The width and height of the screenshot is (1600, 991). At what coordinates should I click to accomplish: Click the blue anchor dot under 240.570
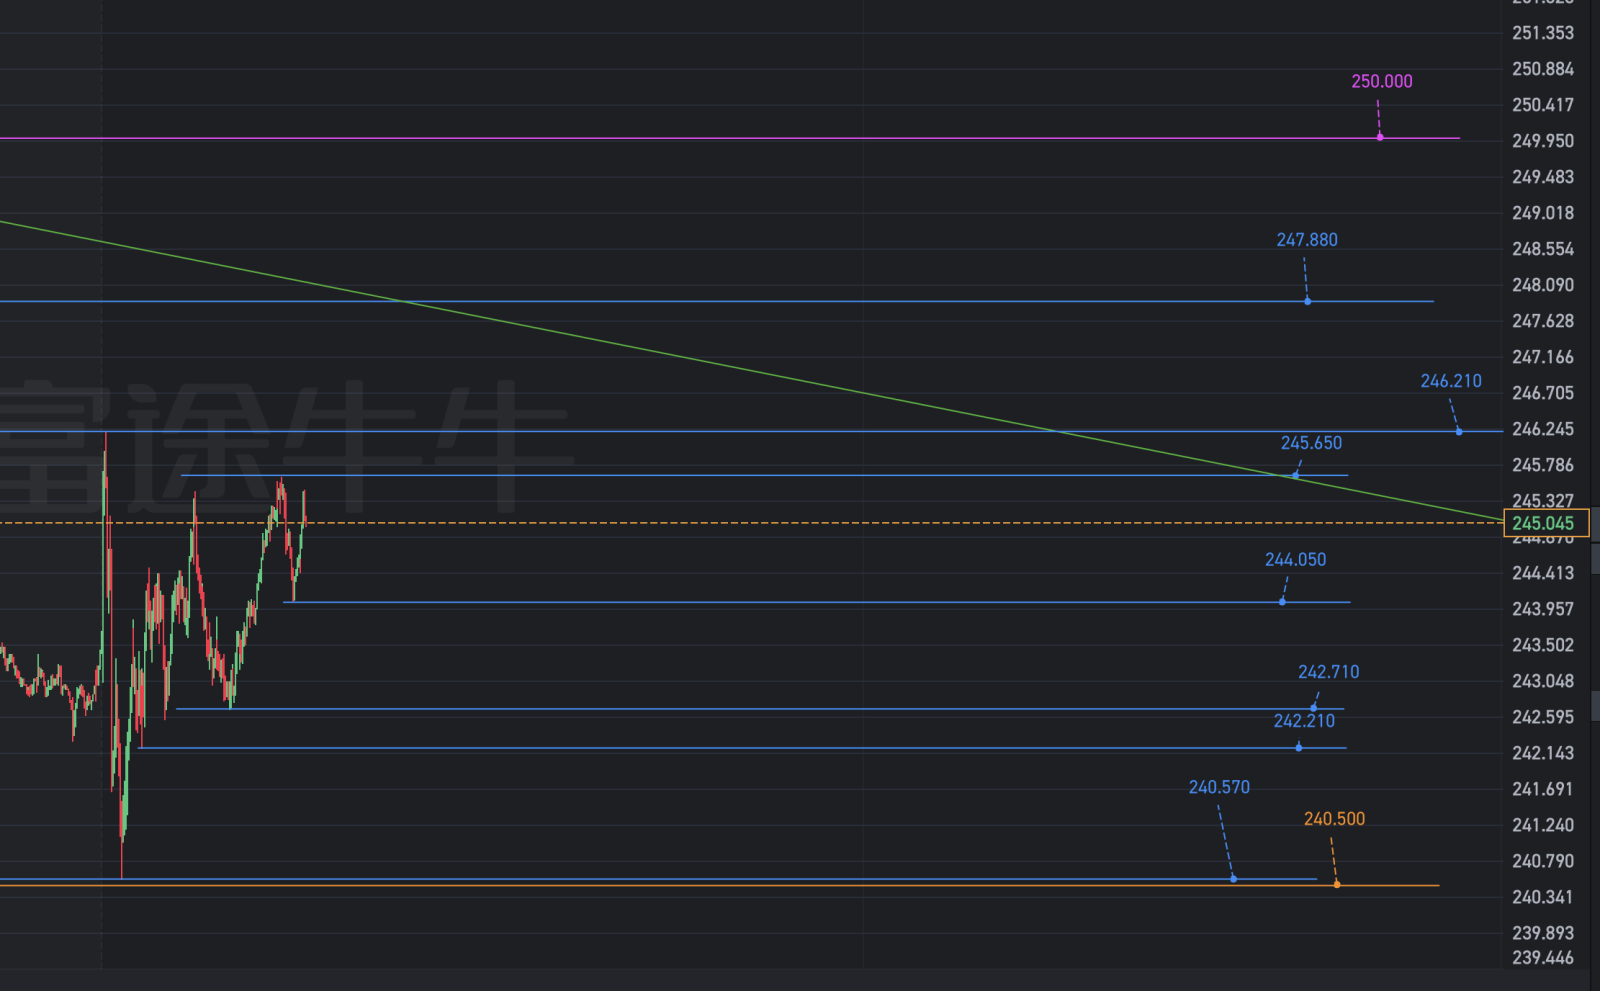[x=1233, y=879]
